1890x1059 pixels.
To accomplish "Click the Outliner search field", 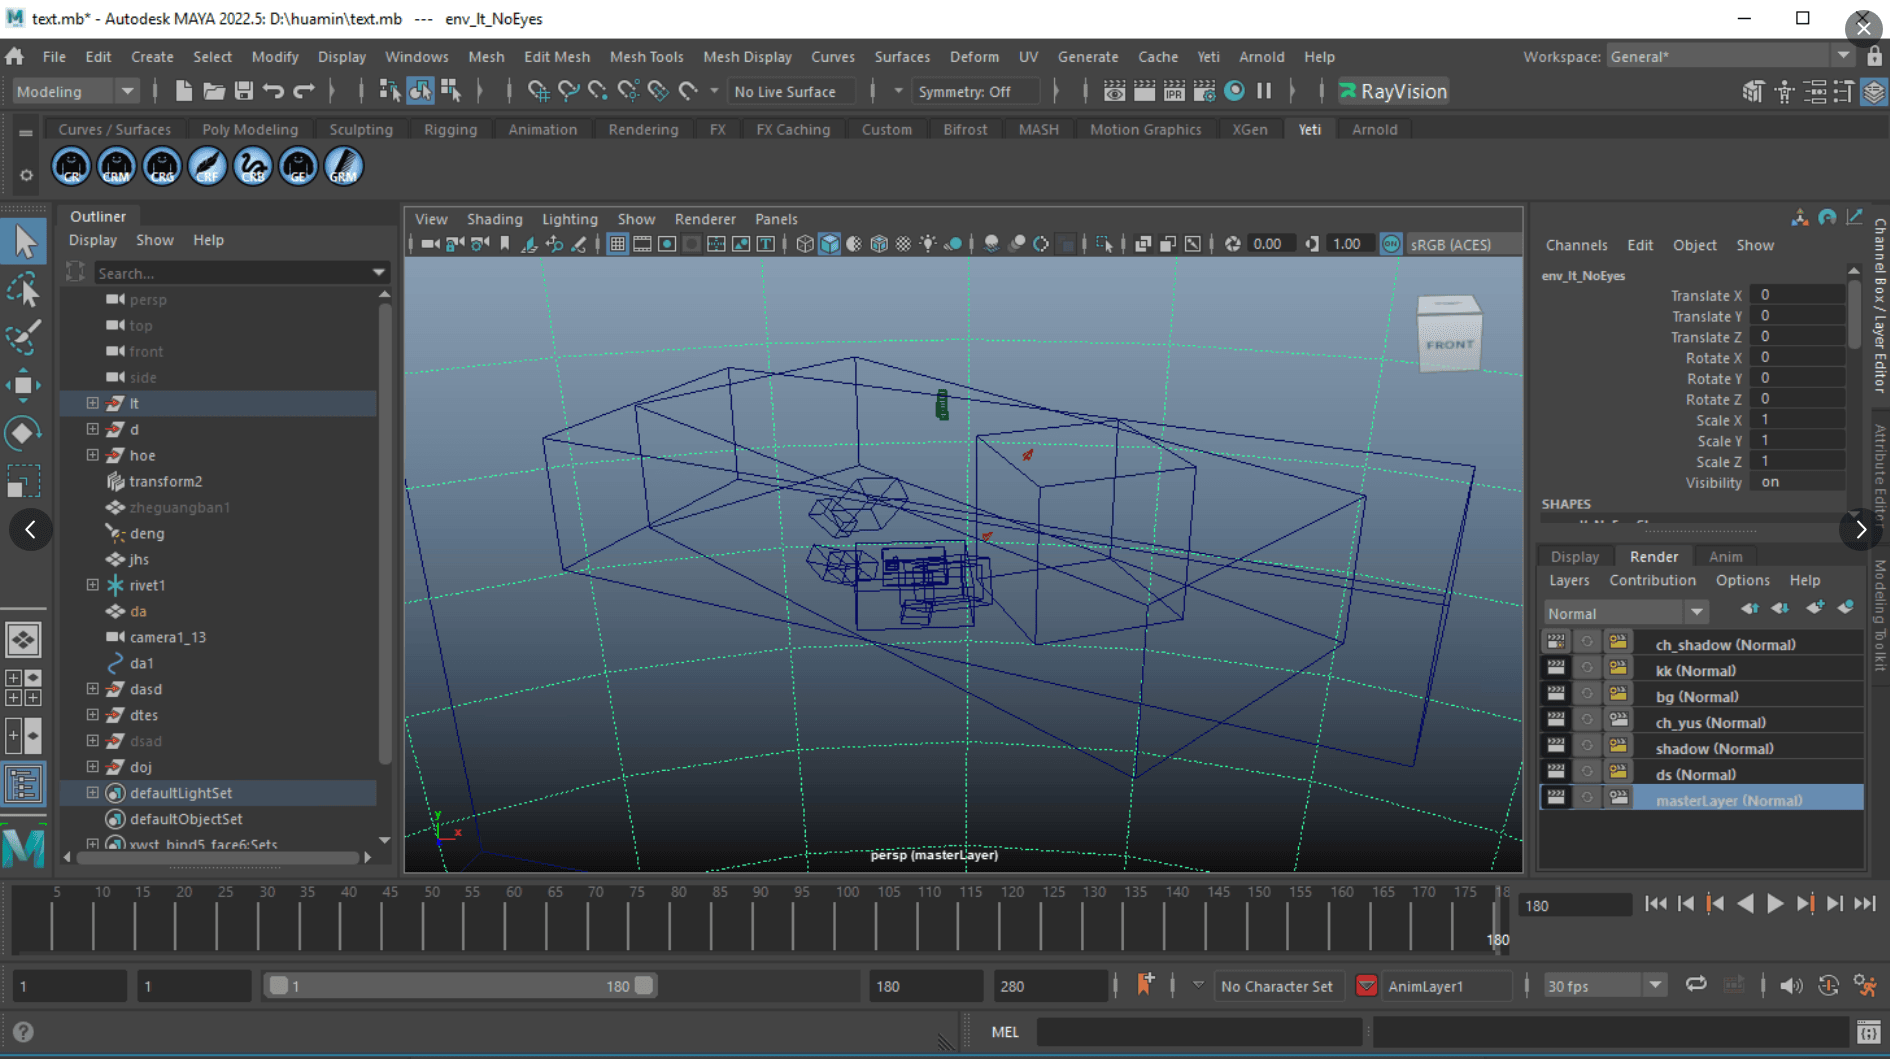I will 232,273.
